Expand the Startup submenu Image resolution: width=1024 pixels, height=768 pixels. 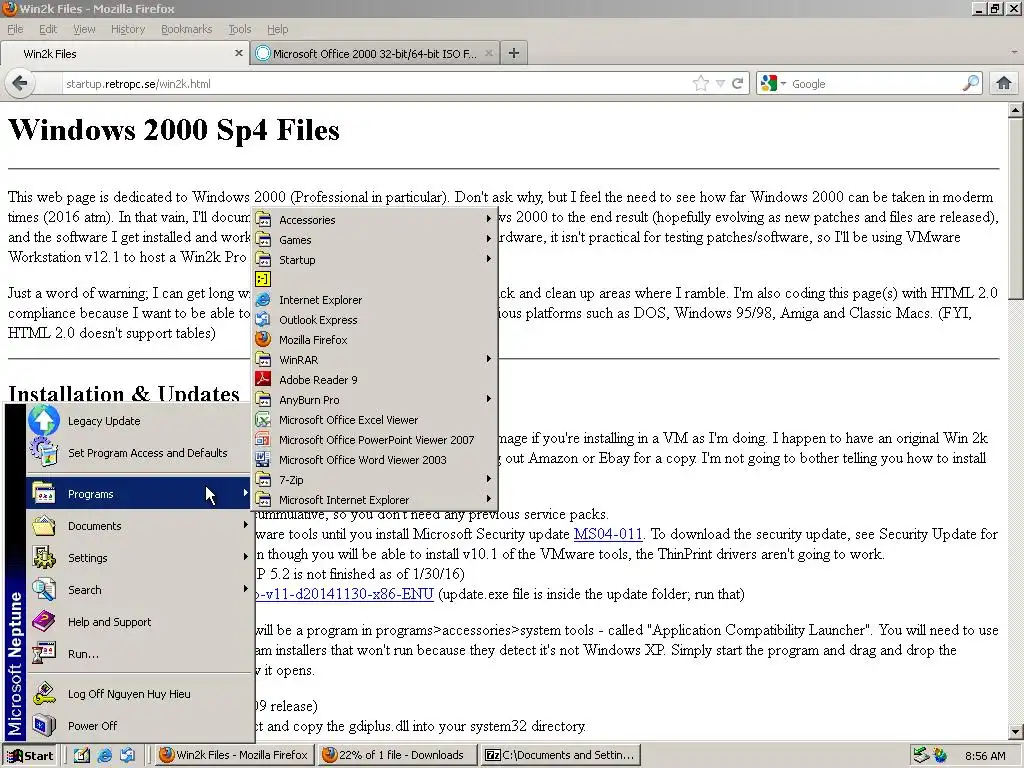[x=374, y=260]
